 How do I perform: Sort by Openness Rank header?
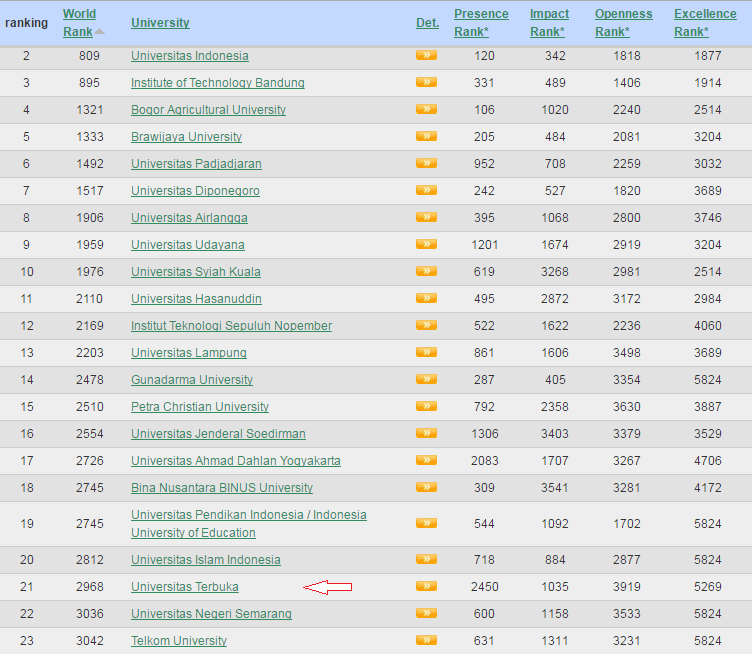point(623,23)
